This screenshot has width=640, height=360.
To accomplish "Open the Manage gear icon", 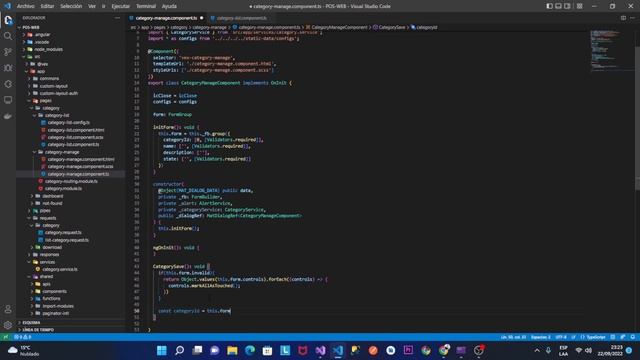I will [8, 325].
